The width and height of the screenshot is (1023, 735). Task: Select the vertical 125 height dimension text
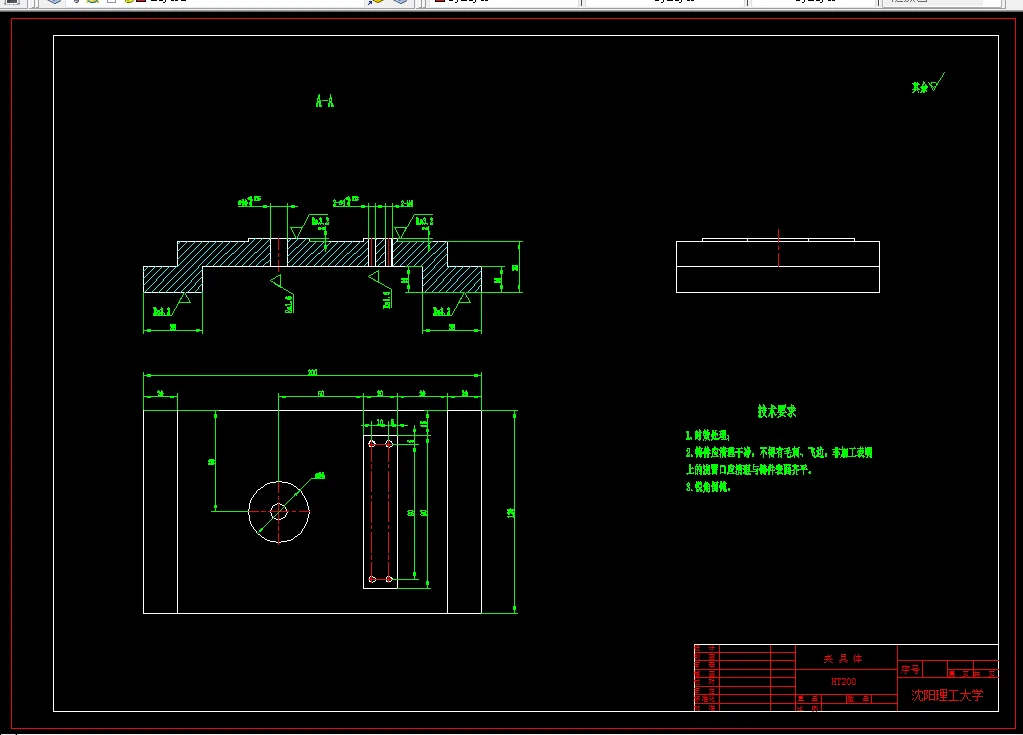tap(510, 513)
